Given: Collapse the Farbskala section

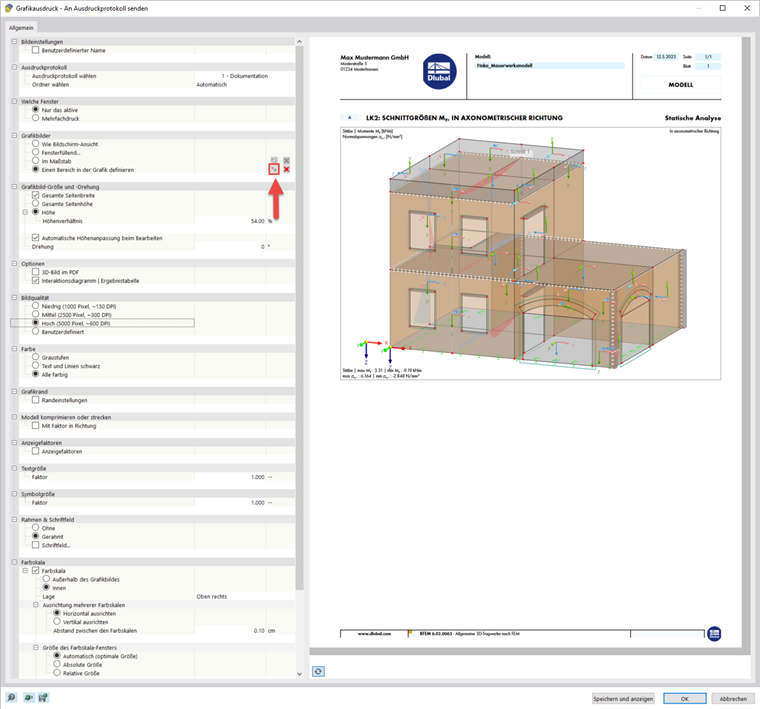Looking at the screenshot, I should click(15, 562).
